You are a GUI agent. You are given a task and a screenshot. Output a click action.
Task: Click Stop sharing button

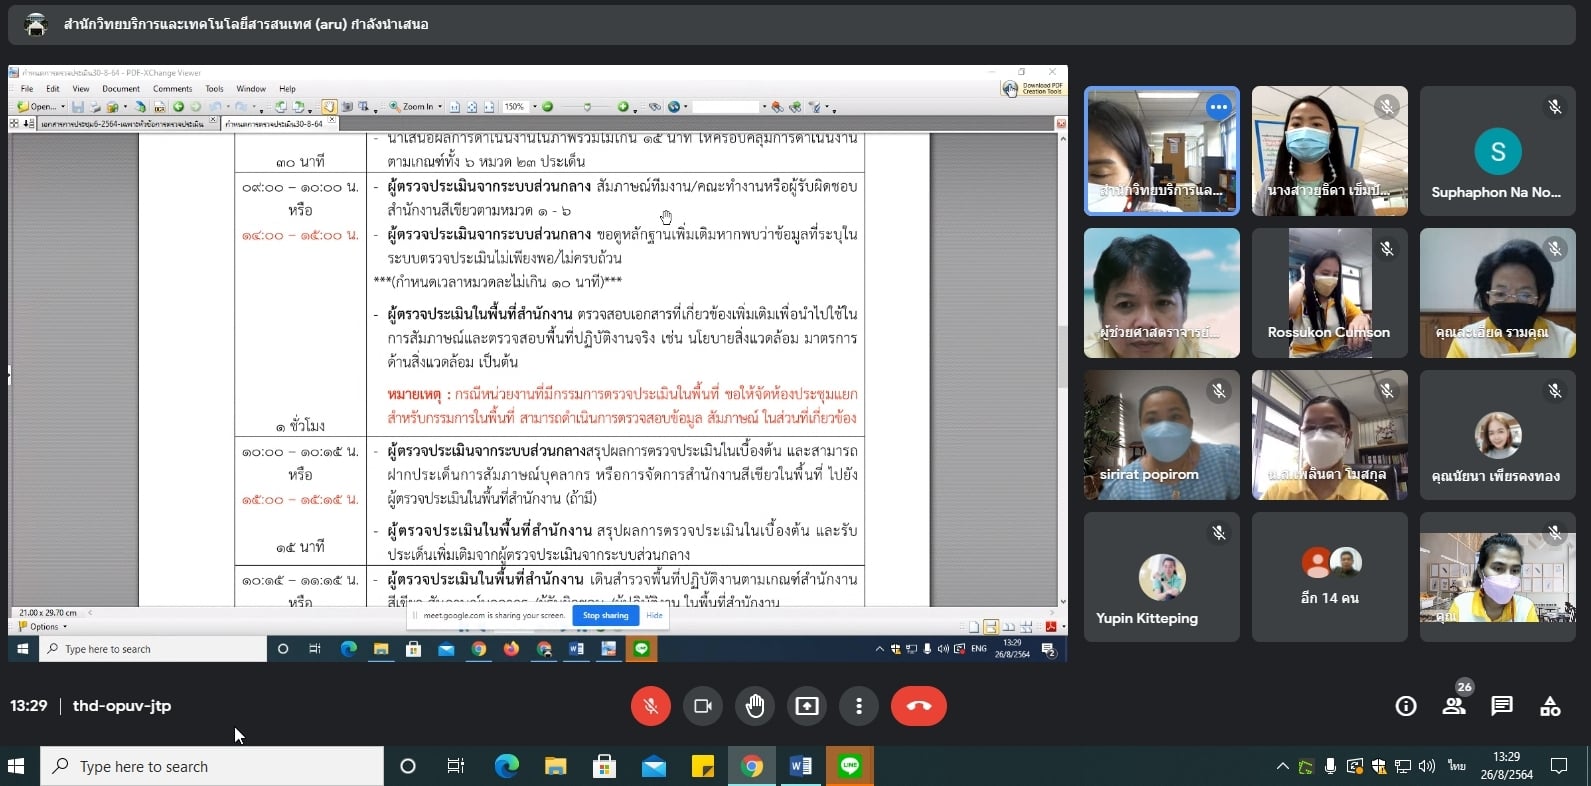606,615
